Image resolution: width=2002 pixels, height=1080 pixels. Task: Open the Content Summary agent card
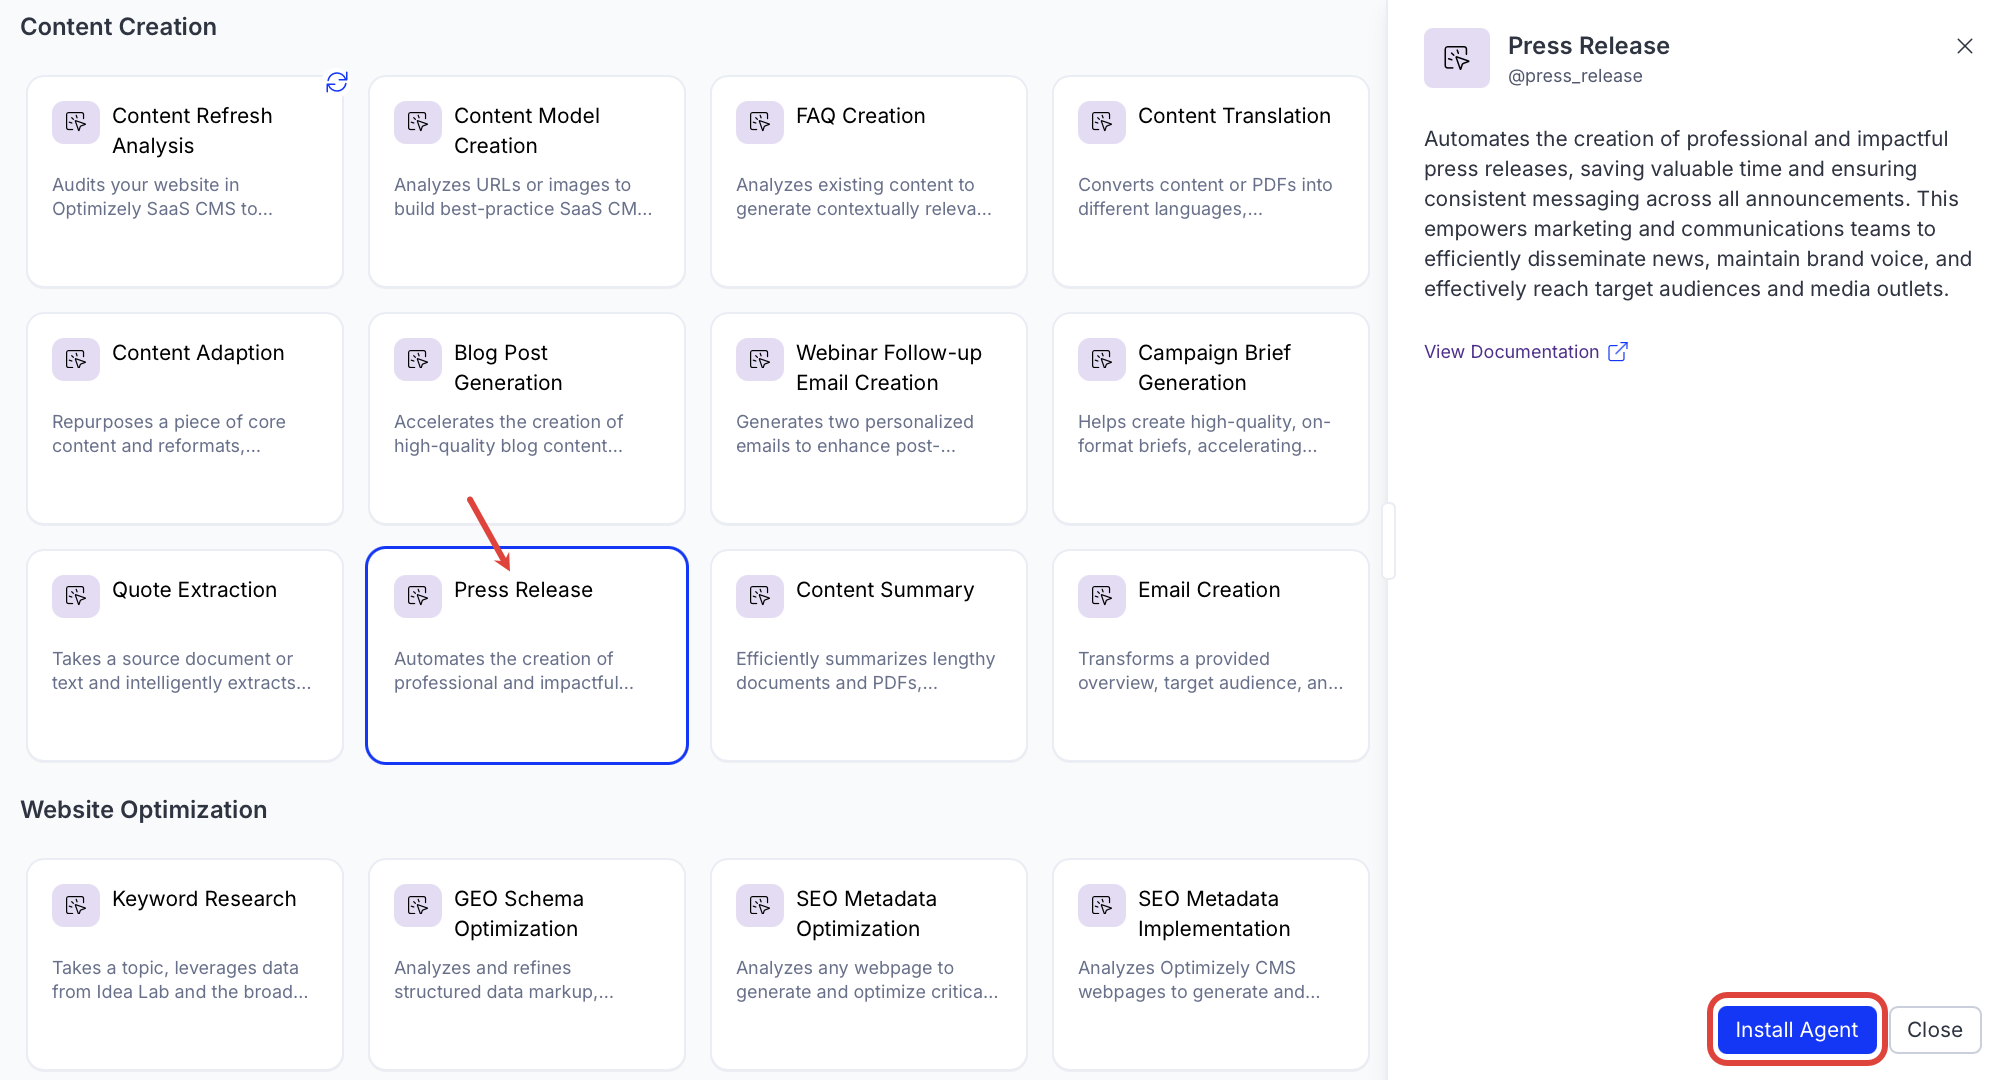tap(869, 655)
